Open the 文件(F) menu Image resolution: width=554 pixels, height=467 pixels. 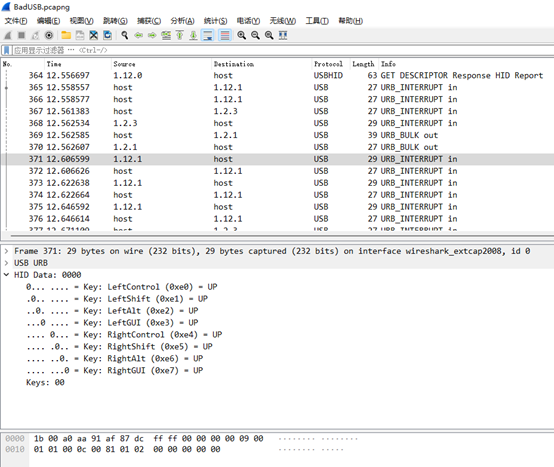(x=16, y=21)
